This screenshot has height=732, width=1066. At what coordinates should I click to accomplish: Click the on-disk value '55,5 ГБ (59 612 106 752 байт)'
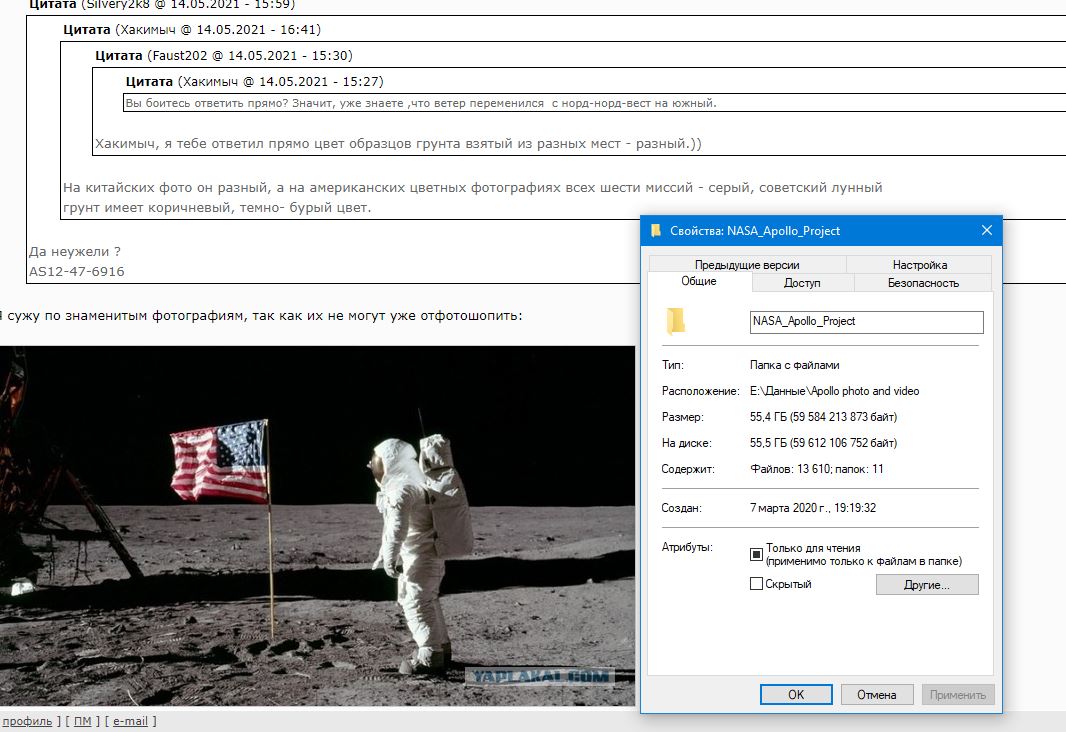pyautogui.click(x=823, y=442)
